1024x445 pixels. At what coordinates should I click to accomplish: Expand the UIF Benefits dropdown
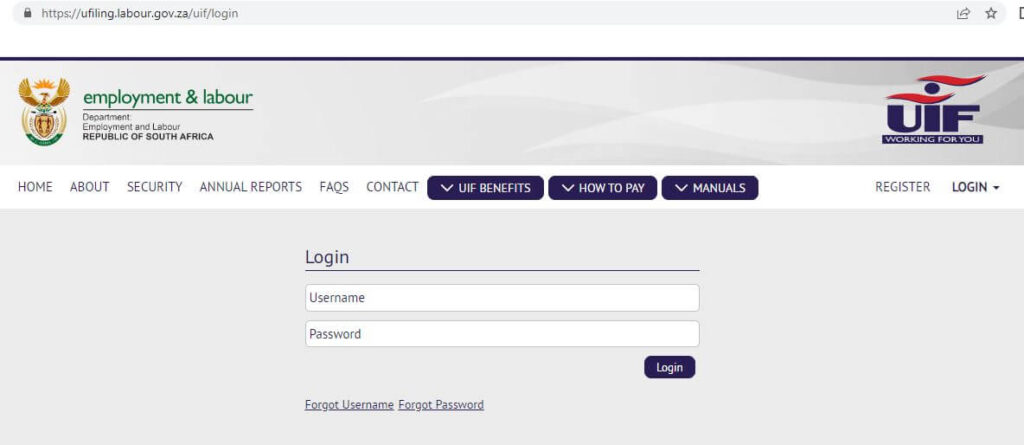coord(485,188)
